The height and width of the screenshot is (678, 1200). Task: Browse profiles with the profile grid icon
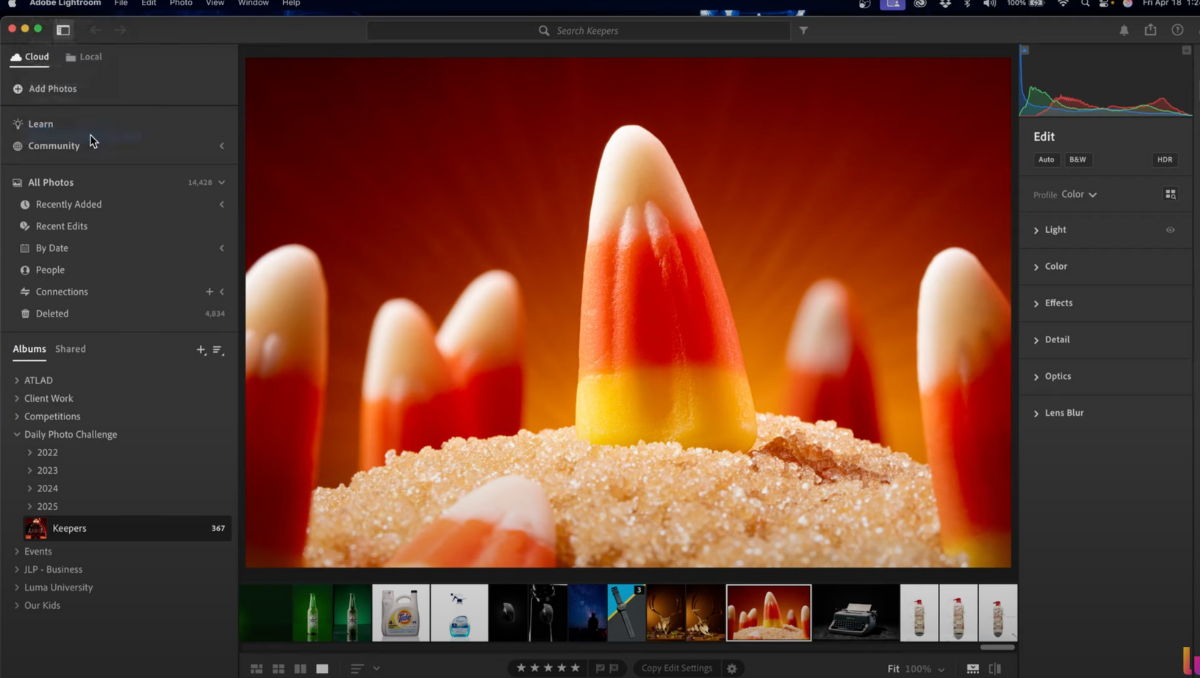coord(1170,194)
